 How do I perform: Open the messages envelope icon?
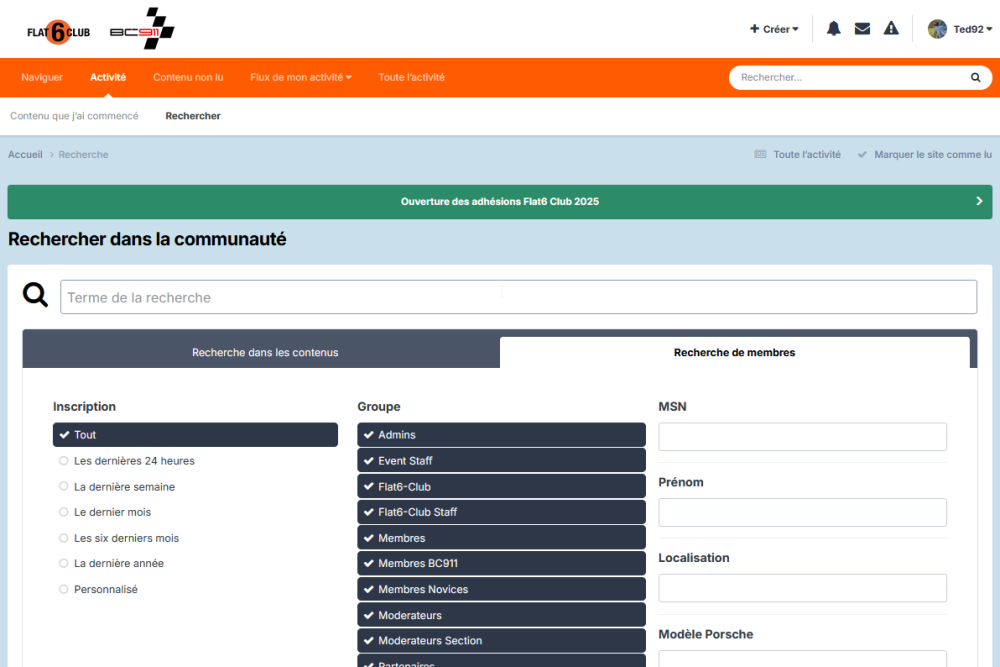(862, 29)
